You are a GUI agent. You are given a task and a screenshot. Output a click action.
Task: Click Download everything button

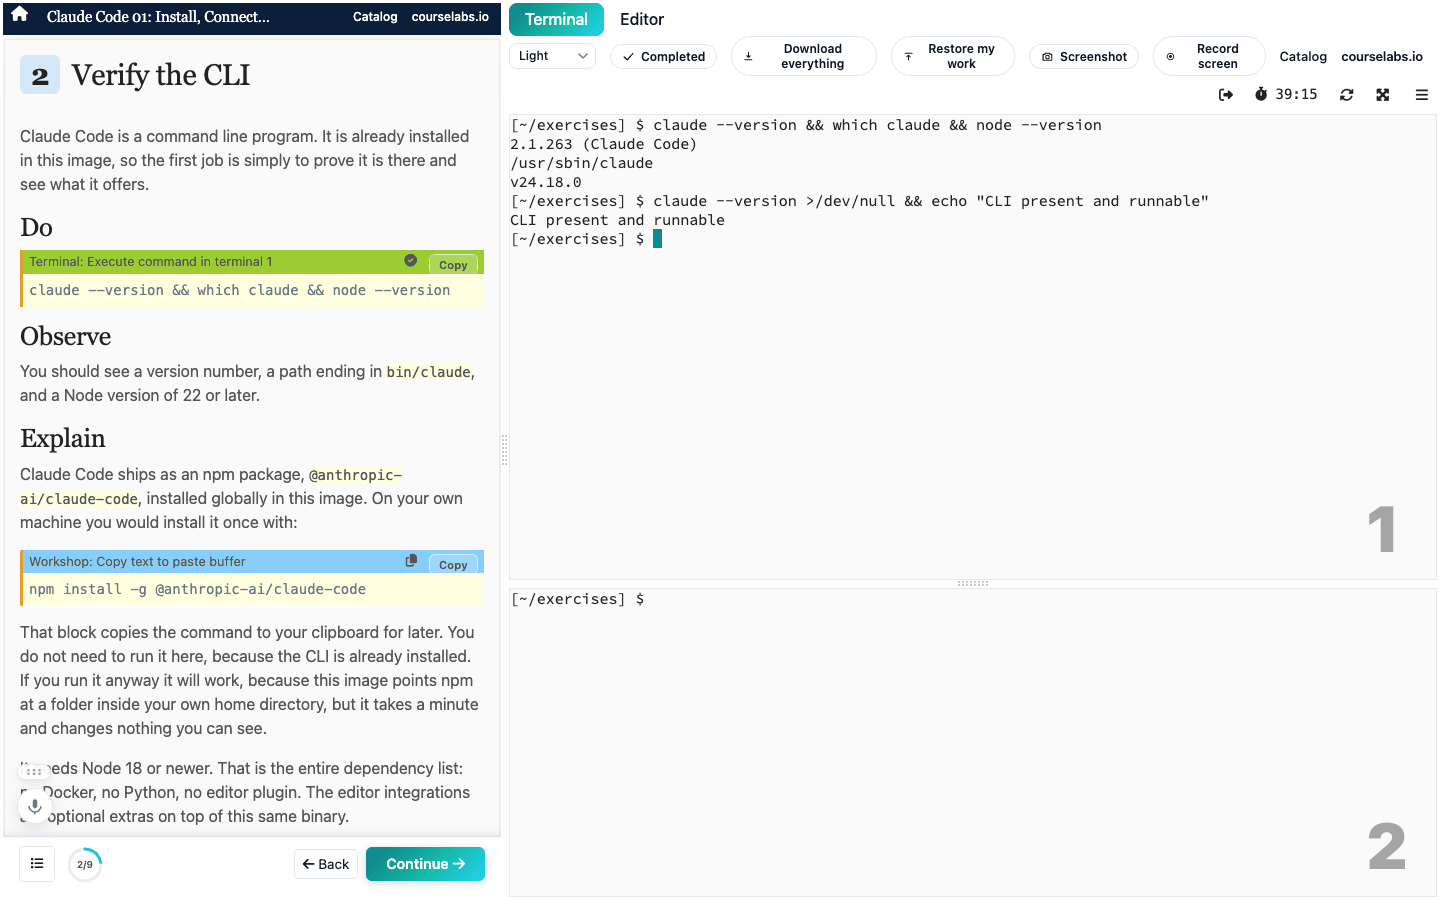click(804, 56)
